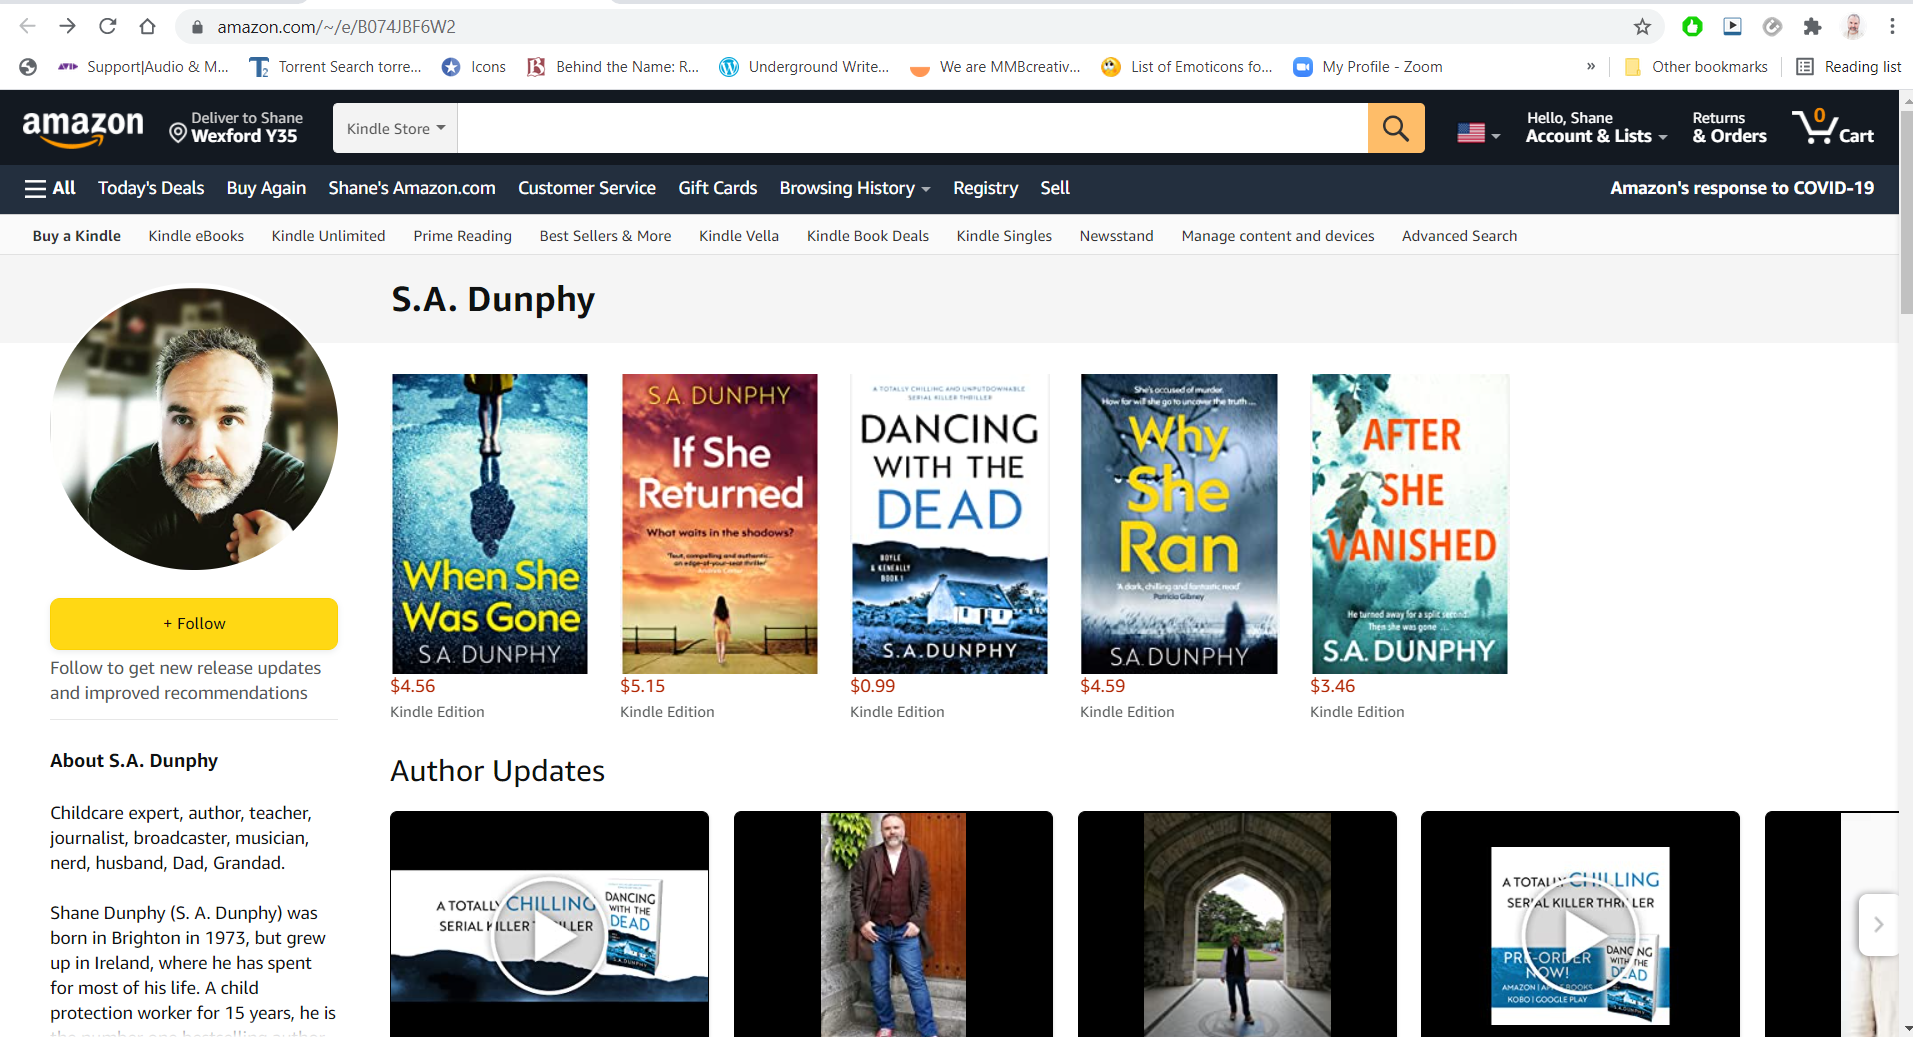
Task: Open the US flag language dropdown
Action: (x=1478, y=133)
